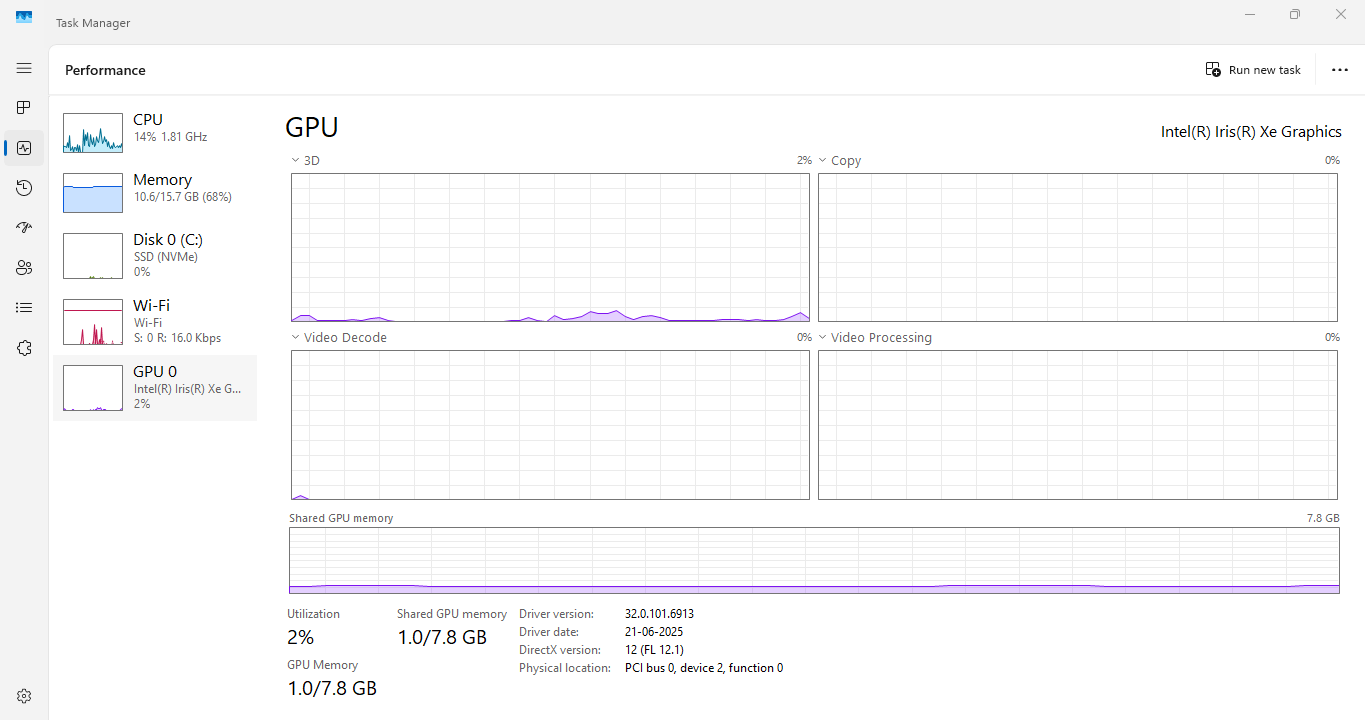The height and width of the screenshot is (720, 1365).
Task: Switch to the Users page icon
Action: click(24, 268)
